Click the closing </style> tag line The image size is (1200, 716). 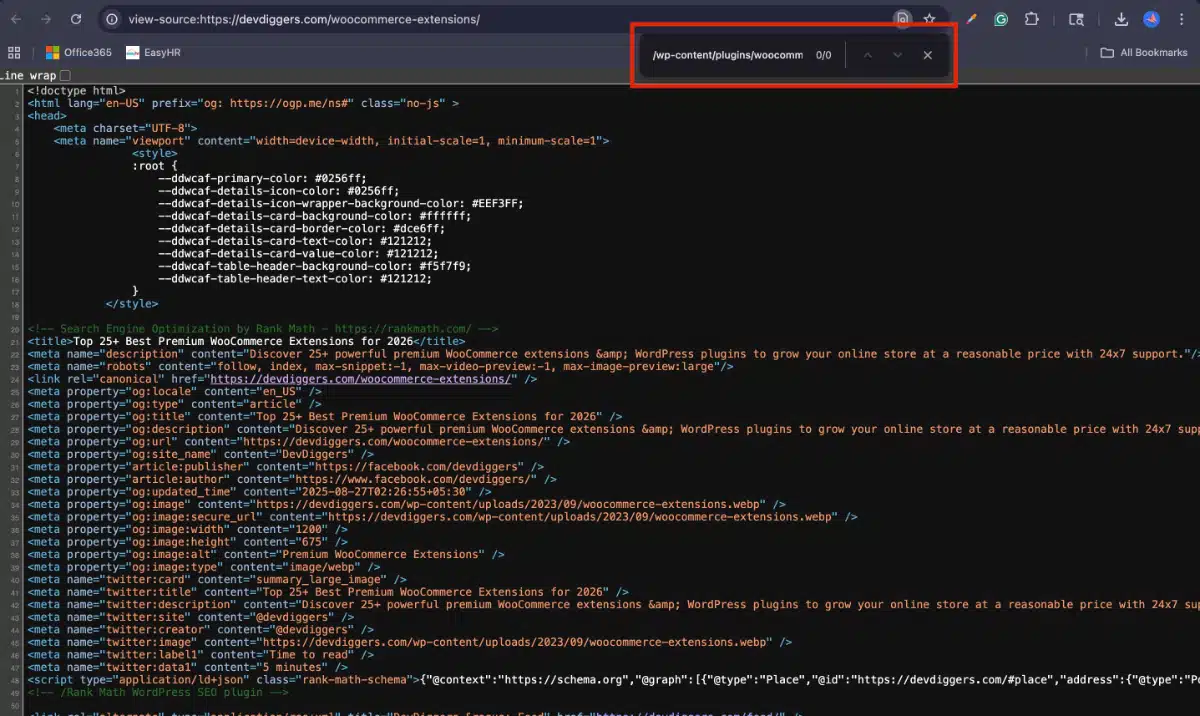[131, 304]
